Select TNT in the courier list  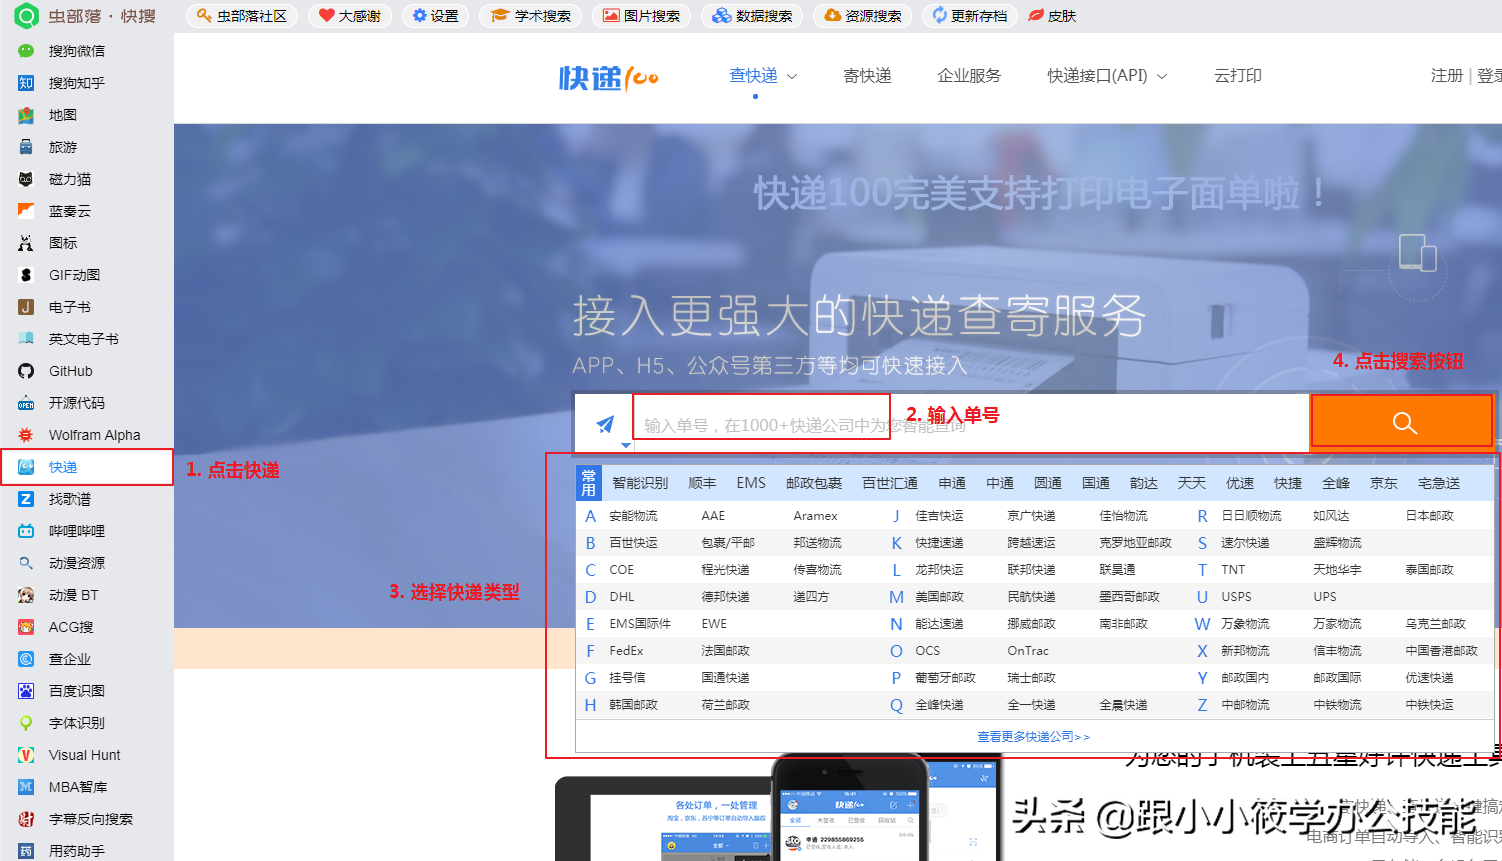1233,570
